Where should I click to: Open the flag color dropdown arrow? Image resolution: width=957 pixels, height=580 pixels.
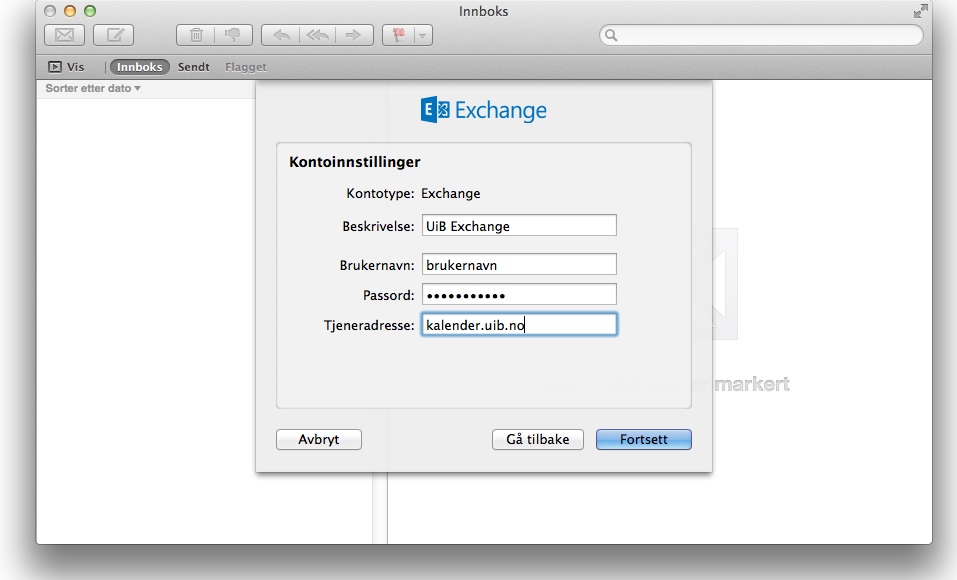pos(423,35)
